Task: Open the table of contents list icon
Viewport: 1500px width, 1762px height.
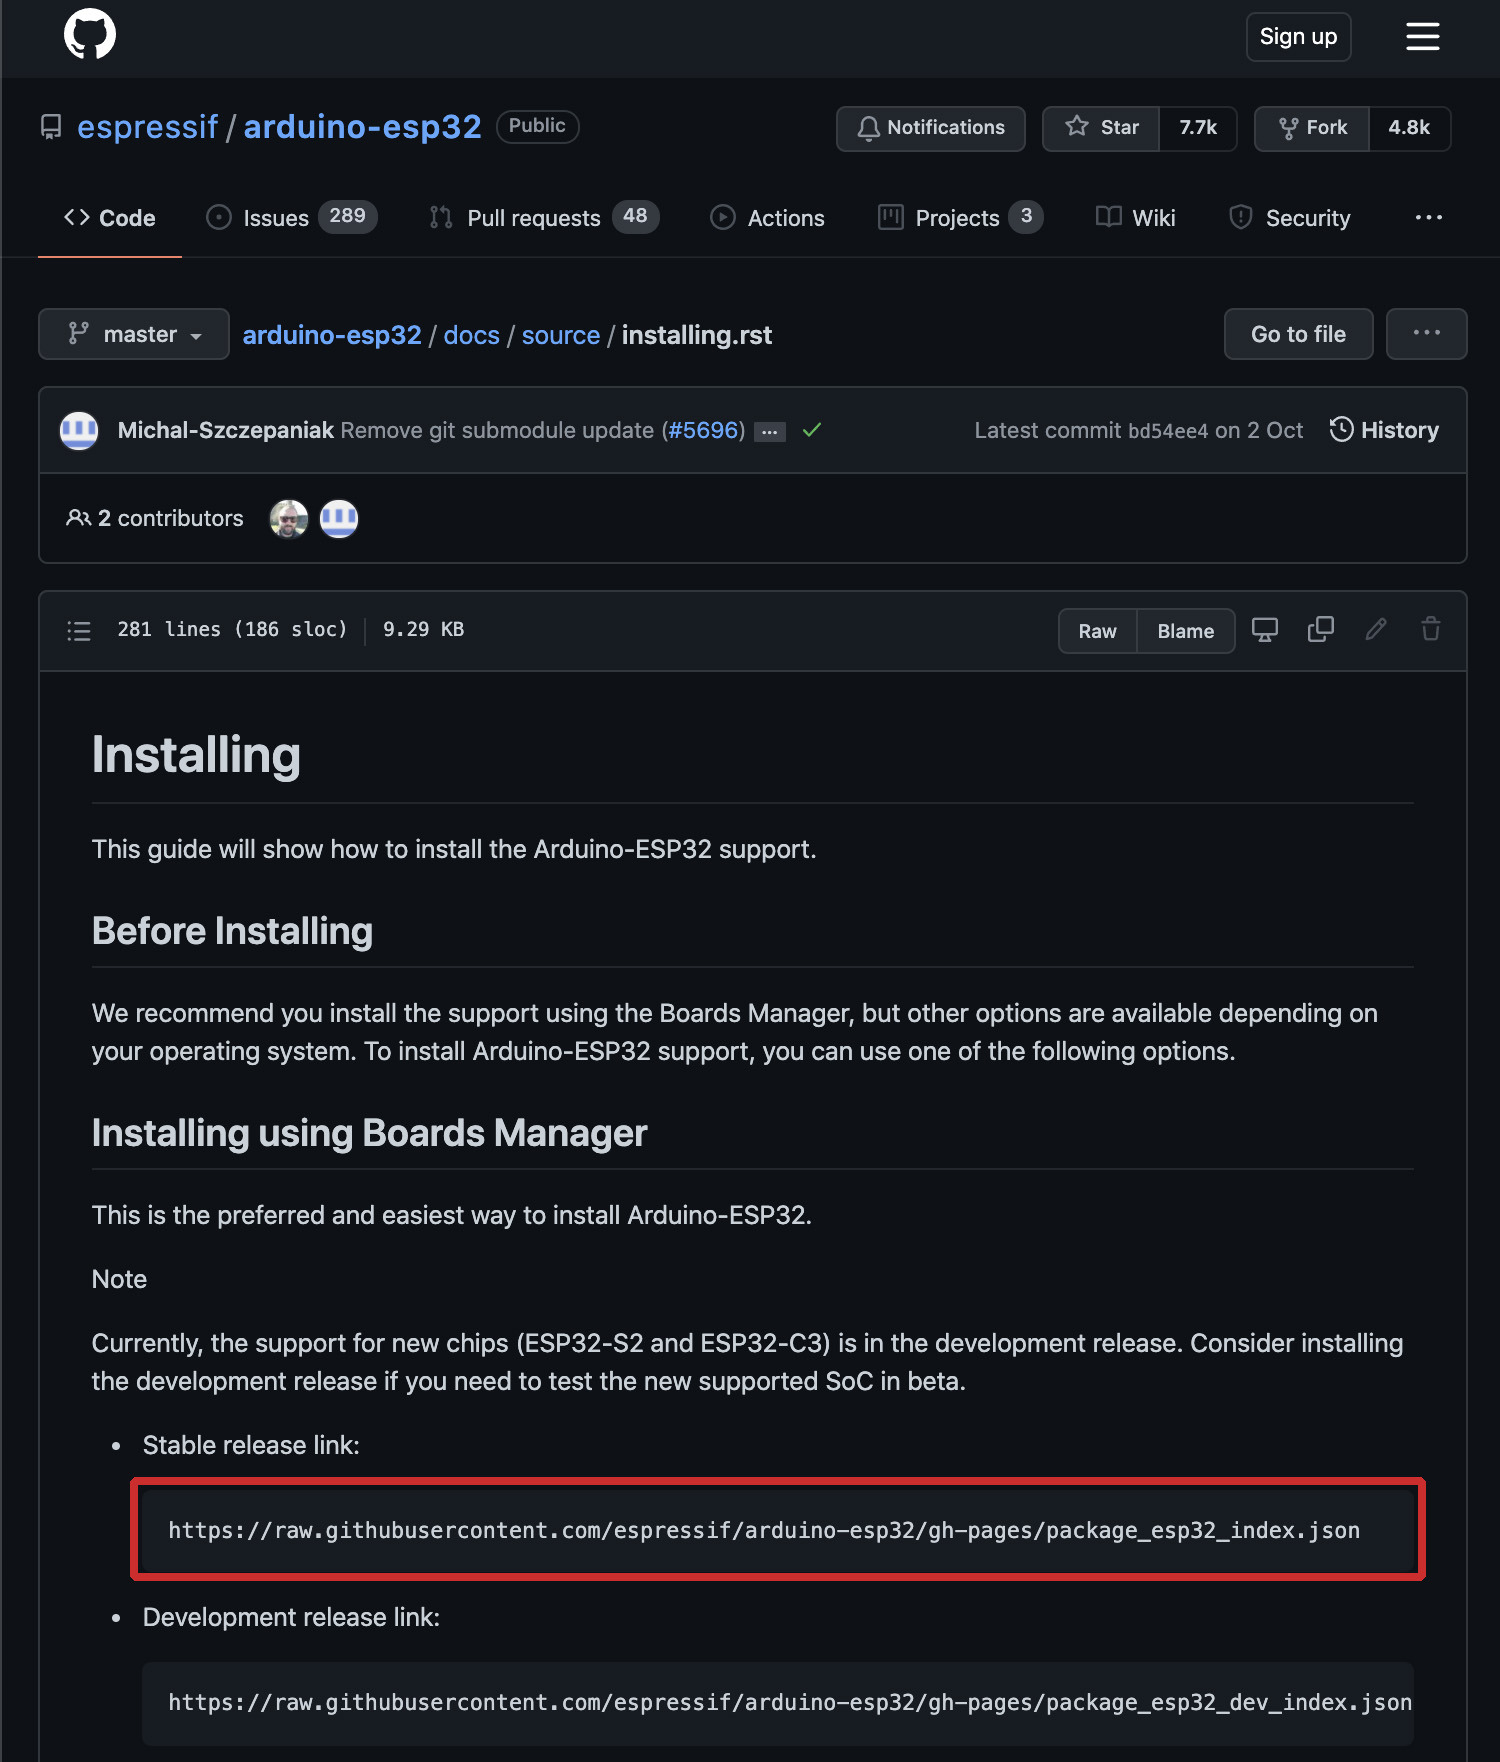Action: (x=79, y=631)
